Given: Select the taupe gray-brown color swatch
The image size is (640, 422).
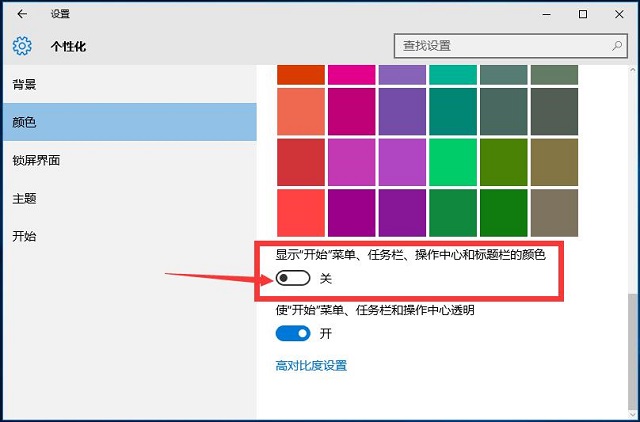Looking at the screenshot, I should [x=554, y=212].
